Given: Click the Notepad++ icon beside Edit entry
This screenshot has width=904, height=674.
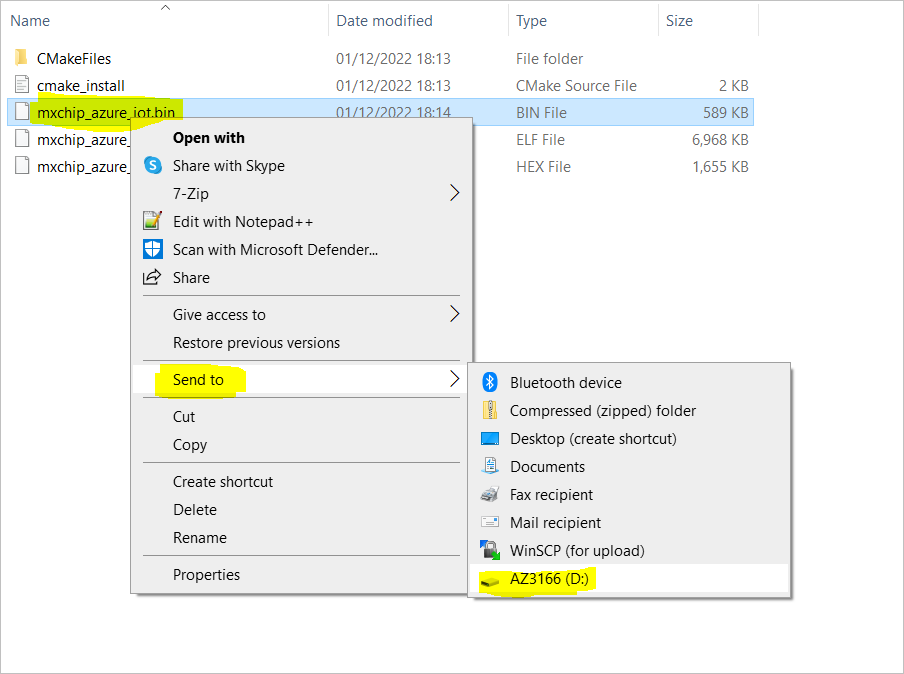Looking at the screenshot, I should [x=152, y=221].
